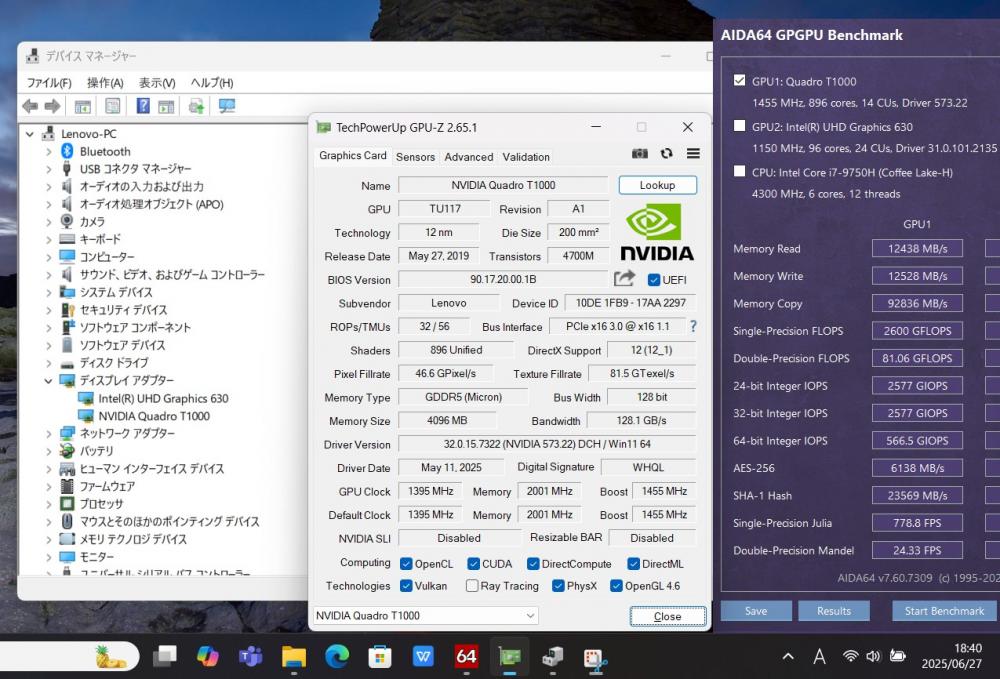The height and width of the screenshot is (679, 1000).
Task: Click the GPU-Z refresh icon
Action: (666, 154)
